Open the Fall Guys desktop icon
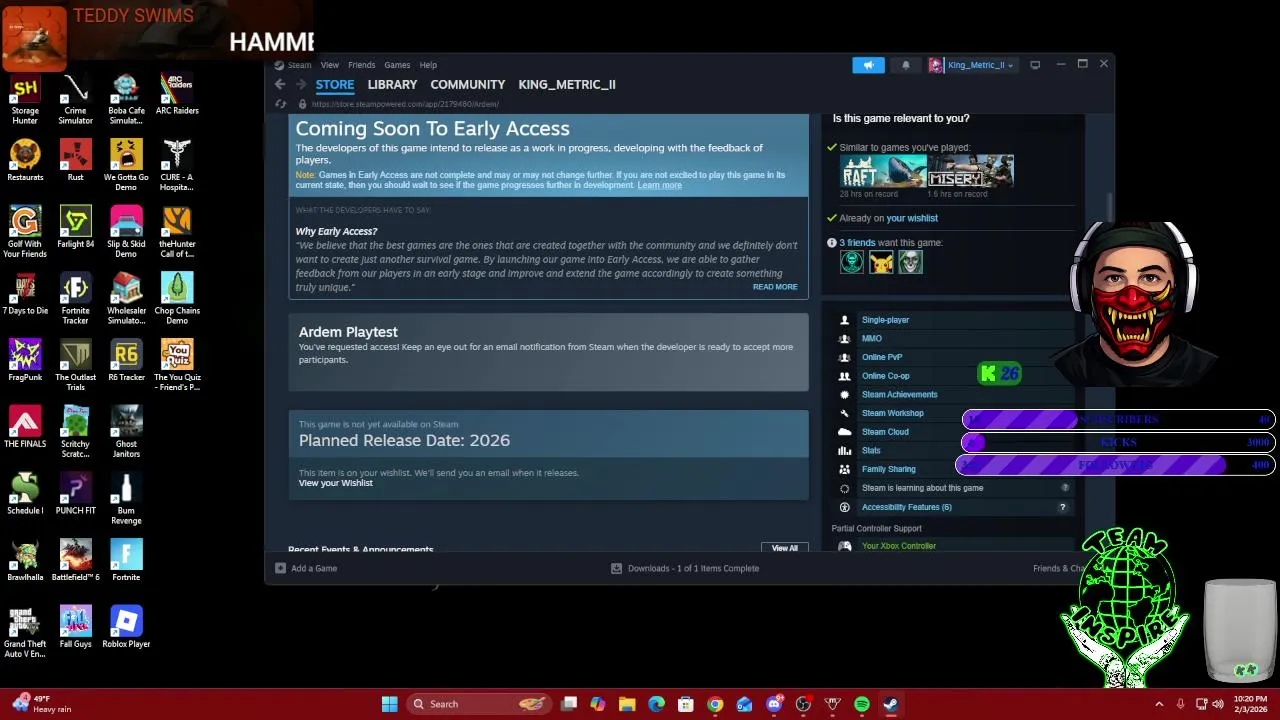 coord(75,628)
